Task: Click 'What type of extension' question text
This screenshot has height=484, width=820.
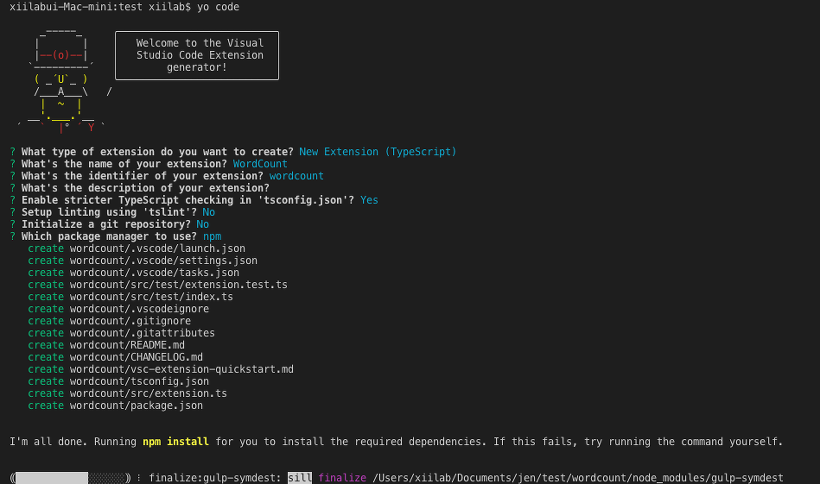Action: click(x=157, y=152)
